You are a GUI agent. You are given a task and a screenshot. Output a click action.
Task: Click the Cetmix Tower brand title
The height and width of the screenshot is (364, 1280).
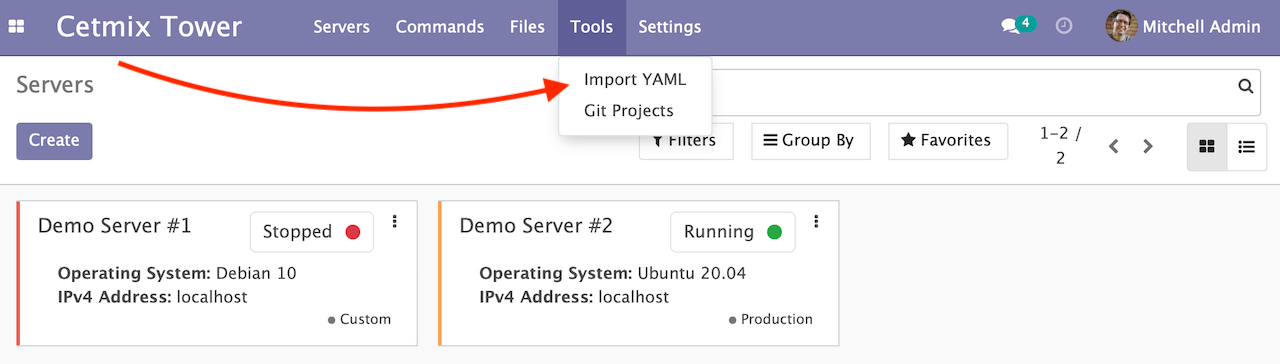[x=149, y=27]
